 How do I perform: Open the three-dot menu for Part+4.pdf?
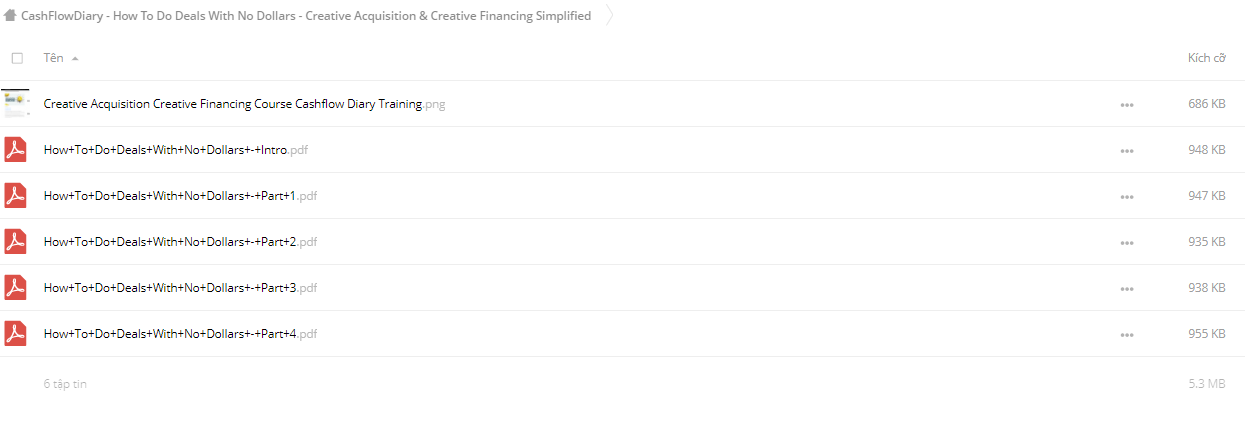(1127, 334)
